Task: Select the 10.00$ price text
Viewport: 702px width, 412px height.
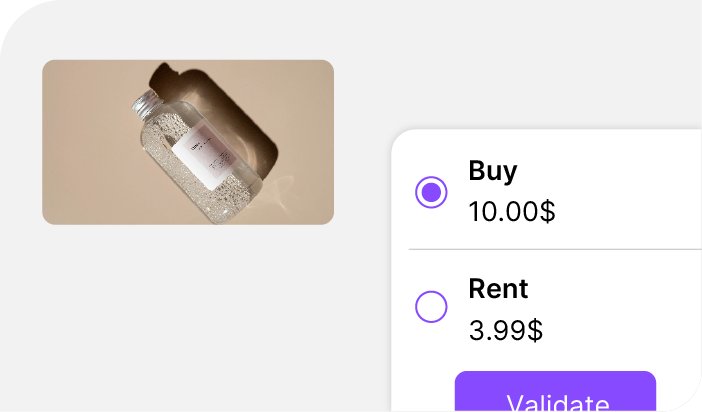Action: coord(512,211)
